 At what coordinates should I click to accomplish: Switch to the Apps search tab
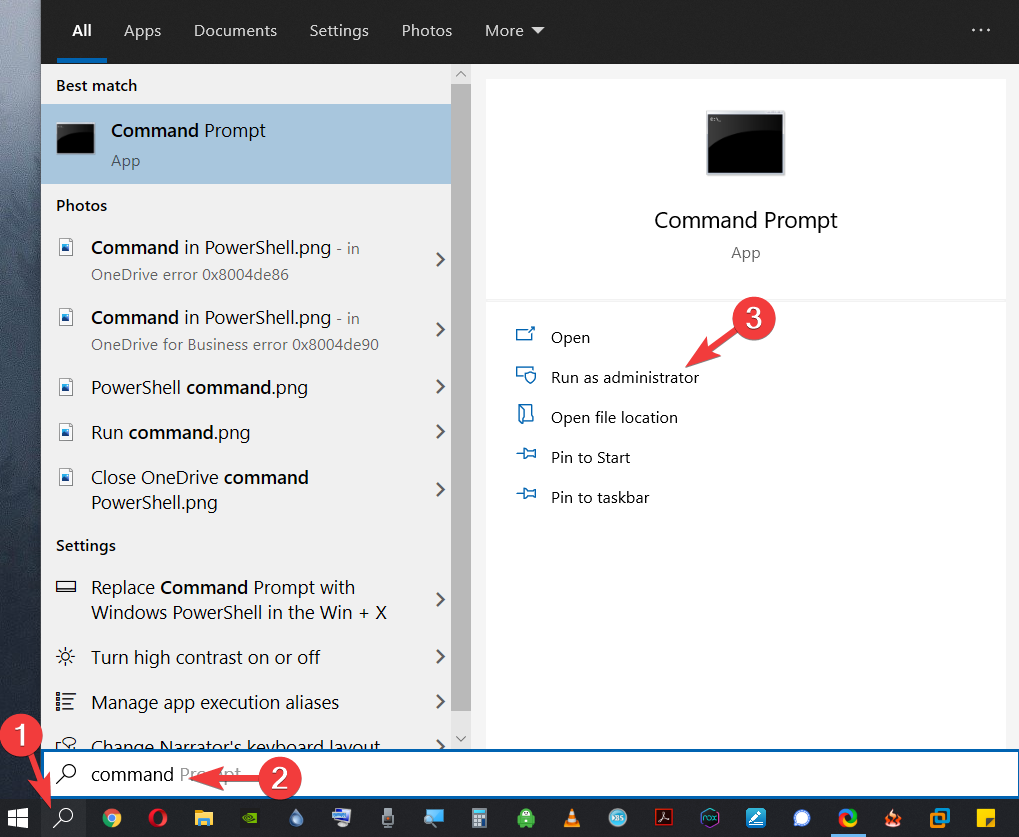point(142,31)
